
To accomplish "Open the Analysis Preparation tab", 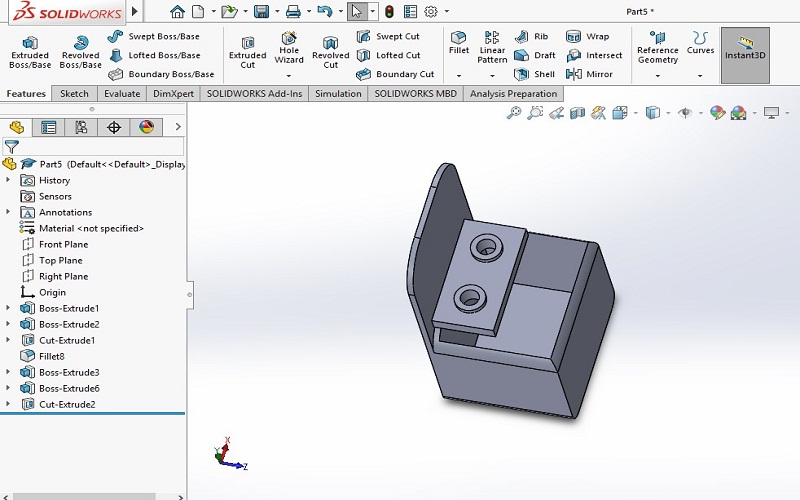I will tap(513, 93).
